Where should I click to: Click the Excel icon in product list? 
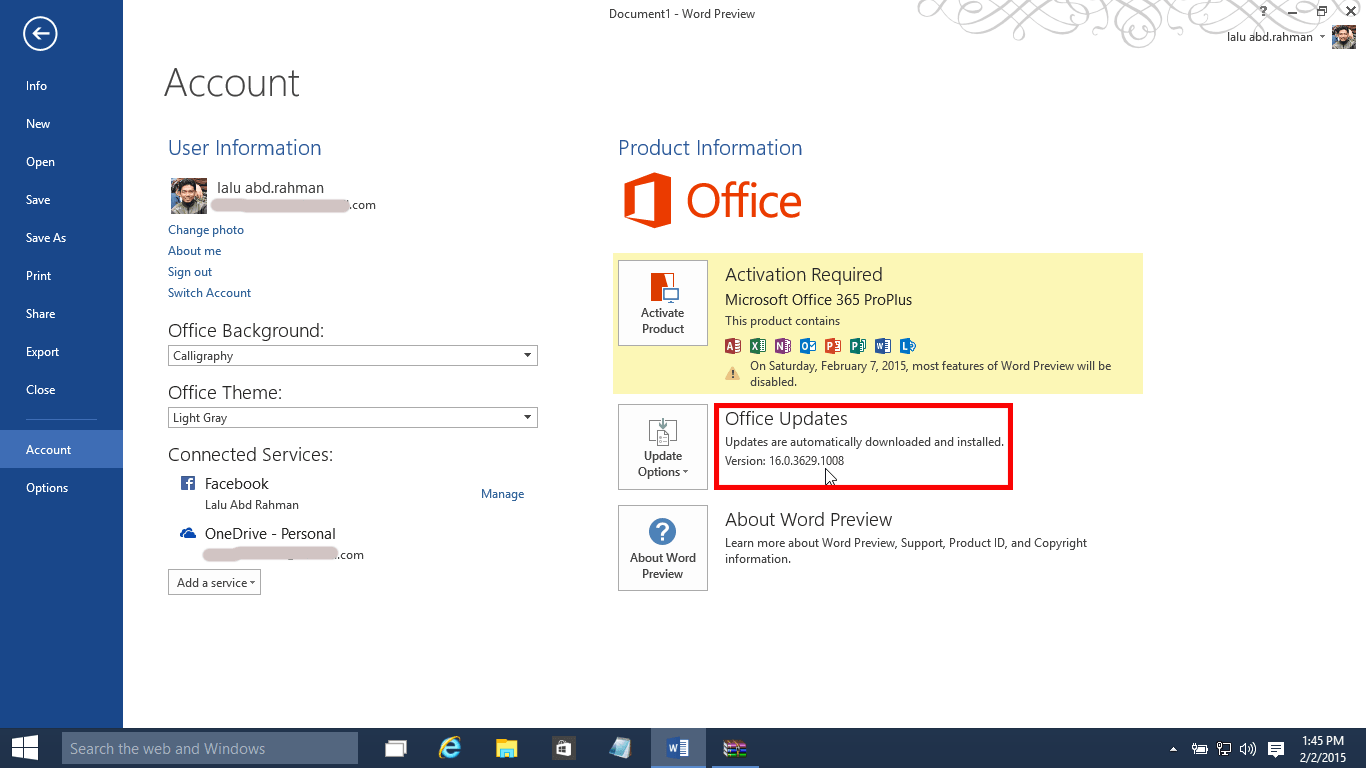pos(758,346)
